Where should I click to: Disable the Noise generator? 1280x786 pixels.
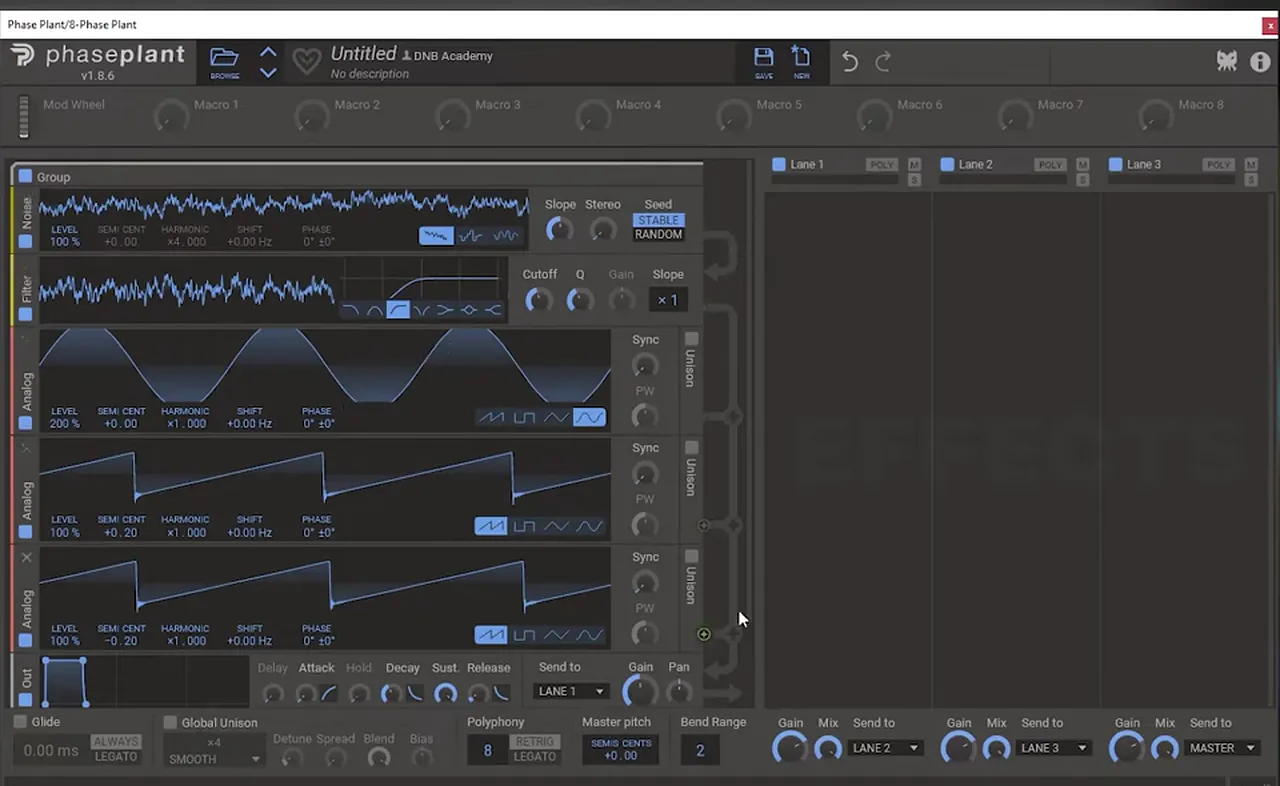pos(26,241)
